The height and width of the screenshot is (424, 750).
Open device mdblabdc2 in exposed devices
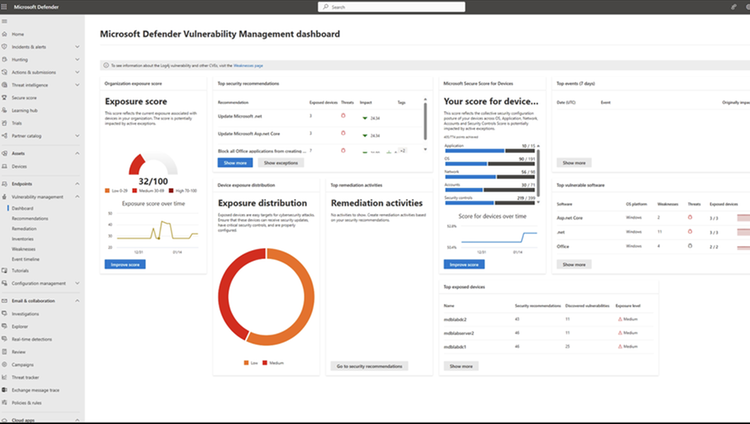455,319
